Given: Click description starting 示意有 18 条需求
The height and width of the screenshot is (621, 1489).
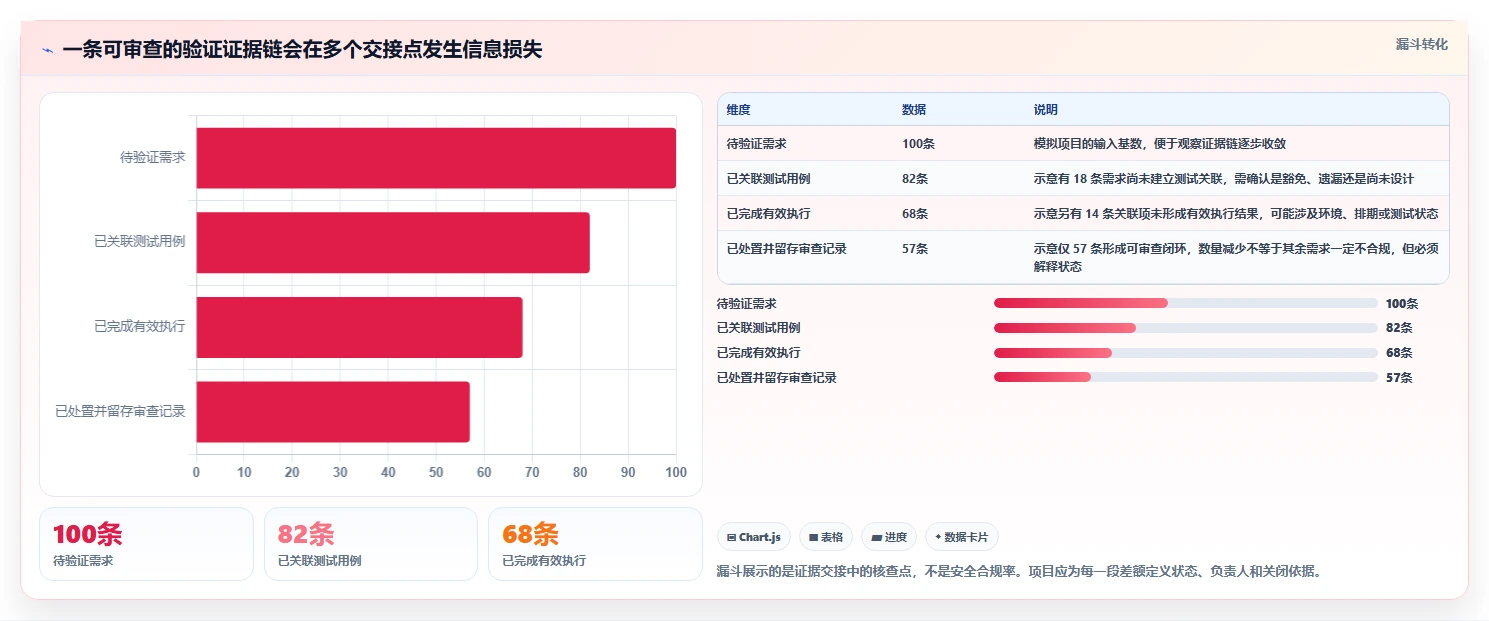Looking at the screenshot, I should coord(1224,179).
